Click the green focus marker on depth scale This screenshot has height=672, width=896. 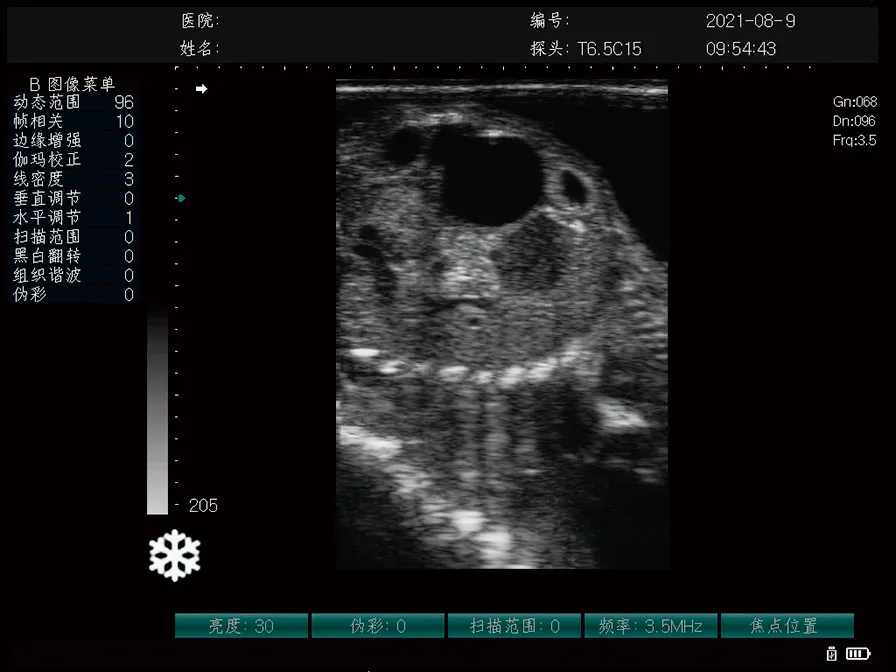coord(181,198)
